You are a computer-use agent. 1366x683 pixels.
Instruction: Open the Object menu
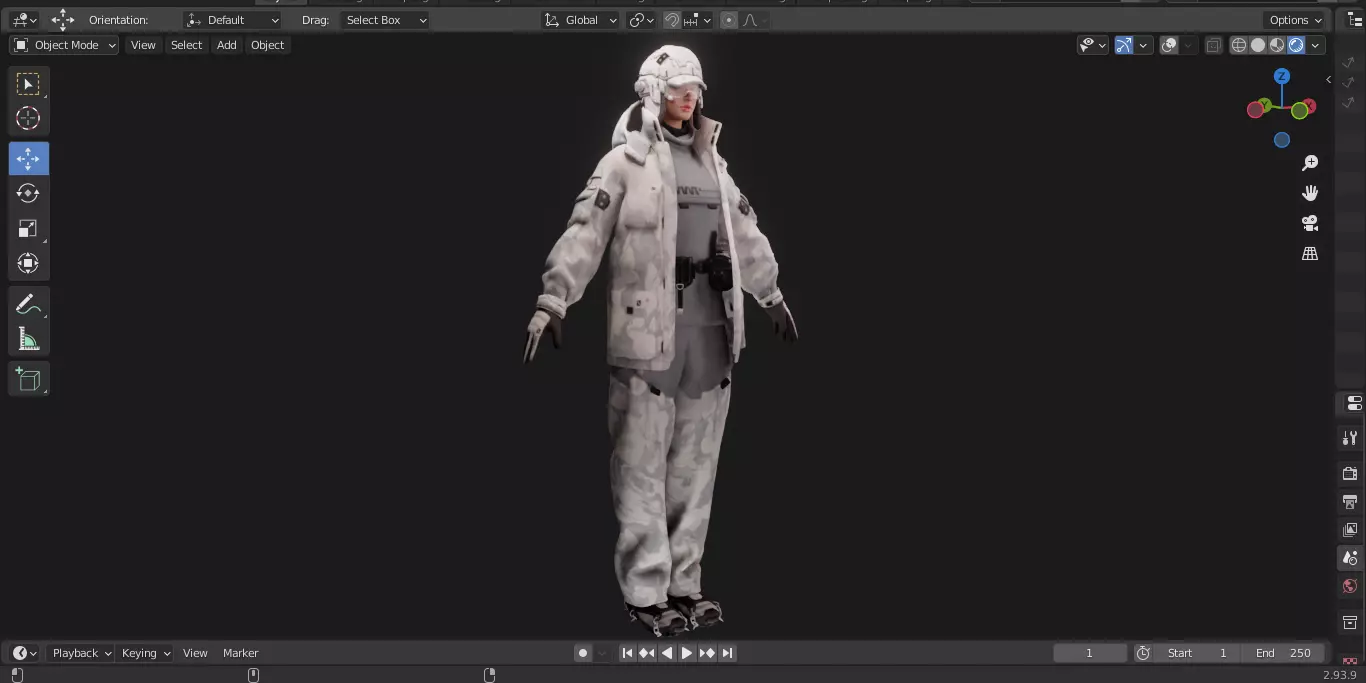point(267,45)
